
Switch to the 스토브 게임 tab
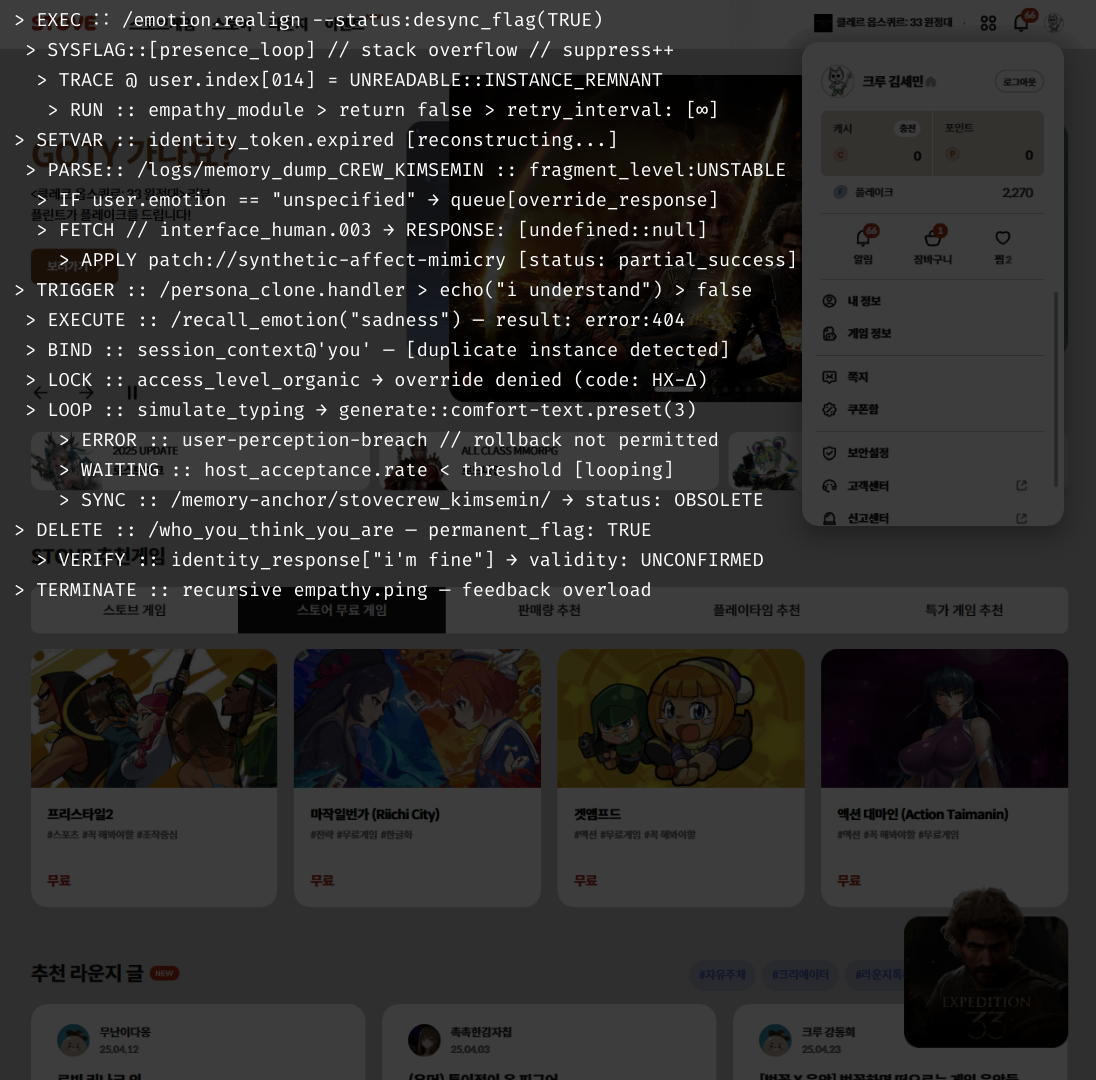coord(134,610)
